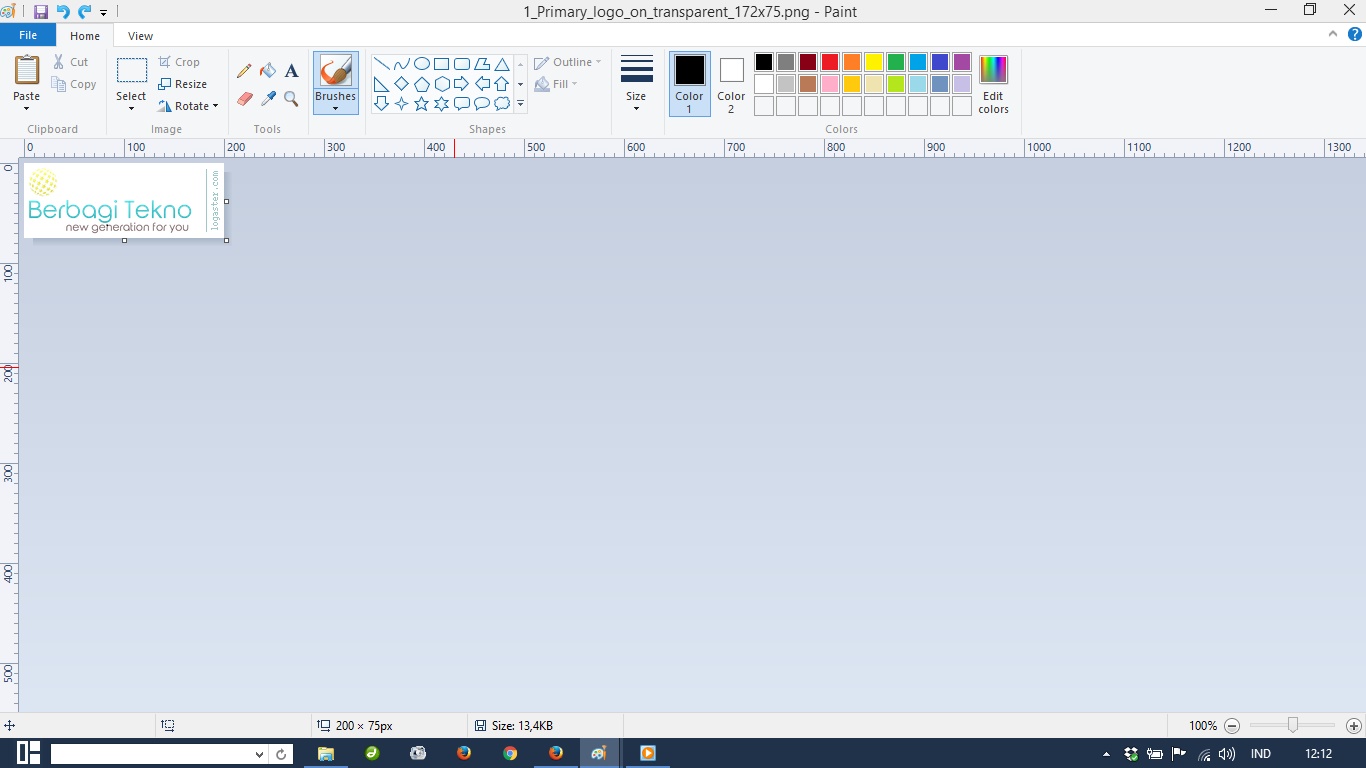Select the Hexagon shape
The image size is (1366, 768).
pyautogui.click(x=441, y=84)
